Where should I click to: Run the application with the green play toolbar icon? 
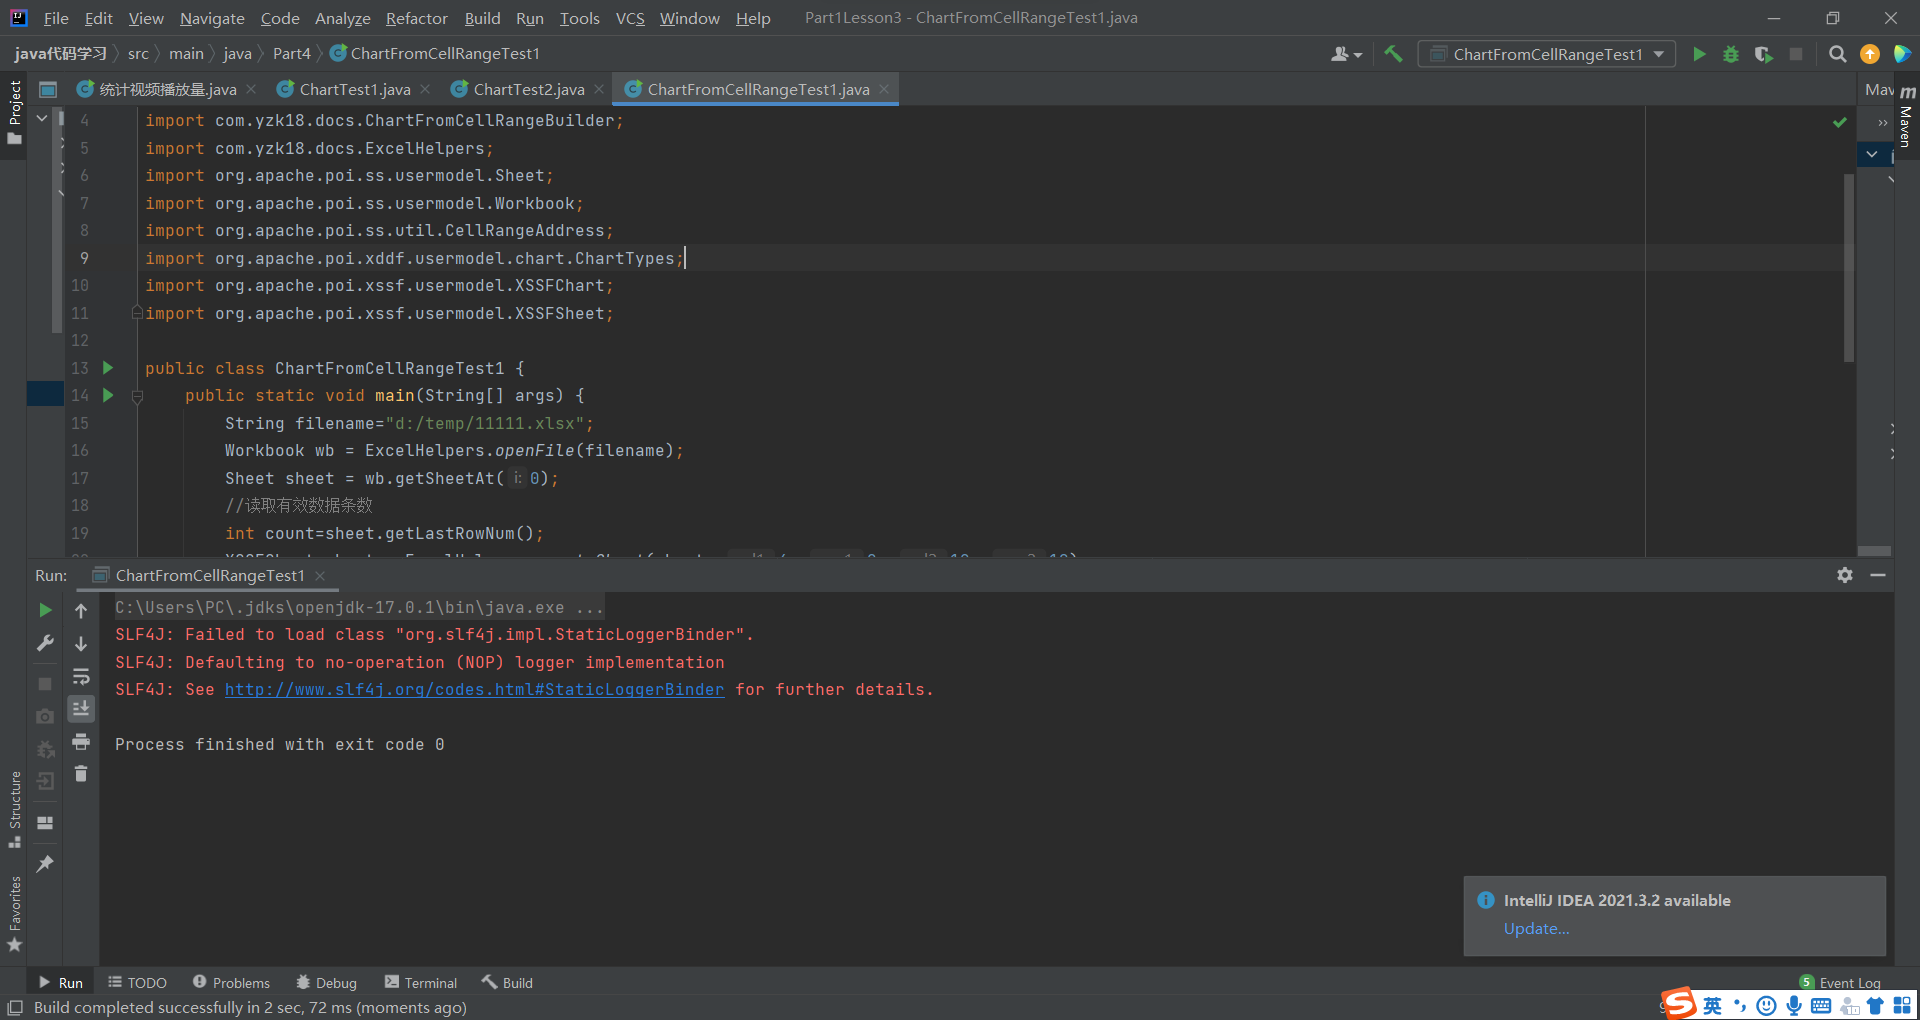[1699, 54]
